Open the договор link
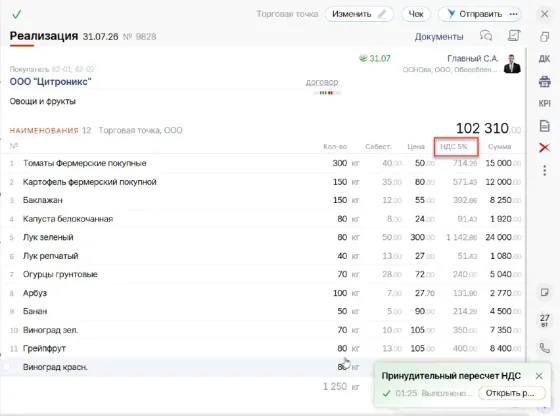The width and height of the screenshot is (560, 416). (x=322, y=82)
